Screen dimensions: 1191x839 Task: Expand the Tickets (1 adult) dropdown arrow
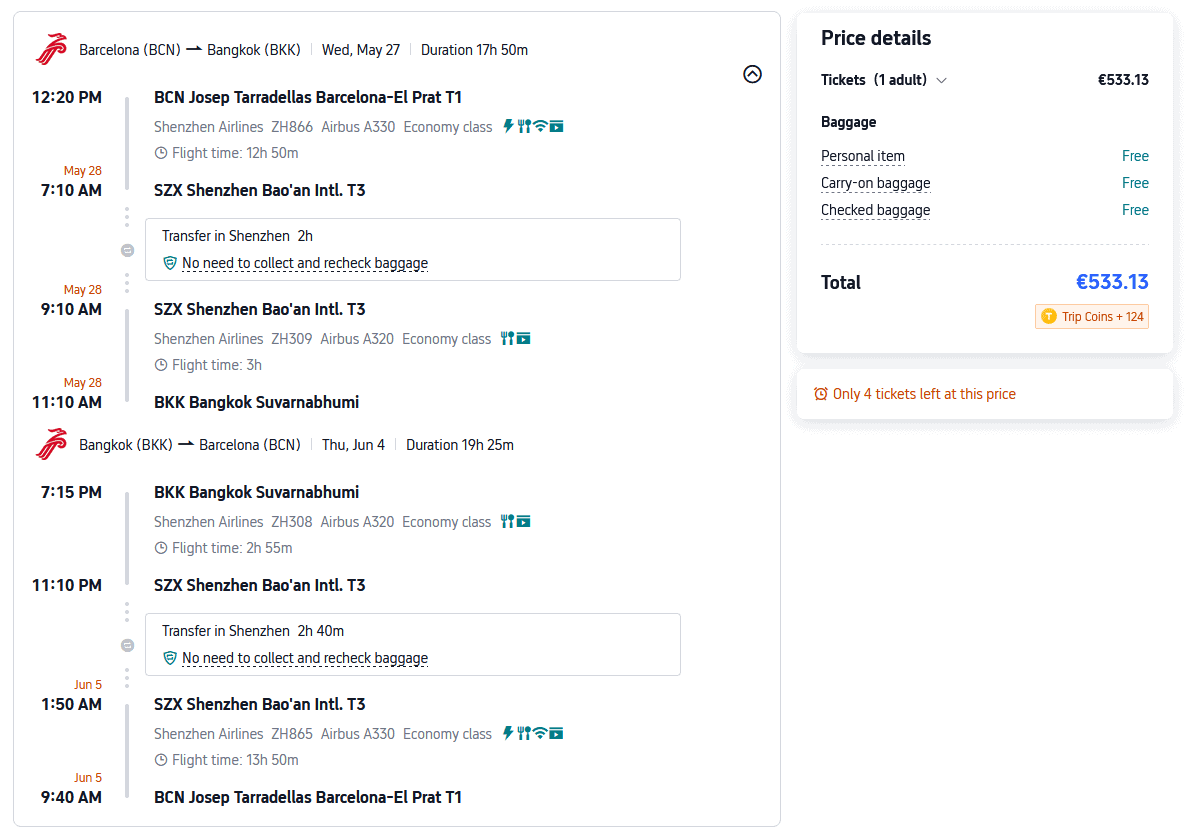941,80
